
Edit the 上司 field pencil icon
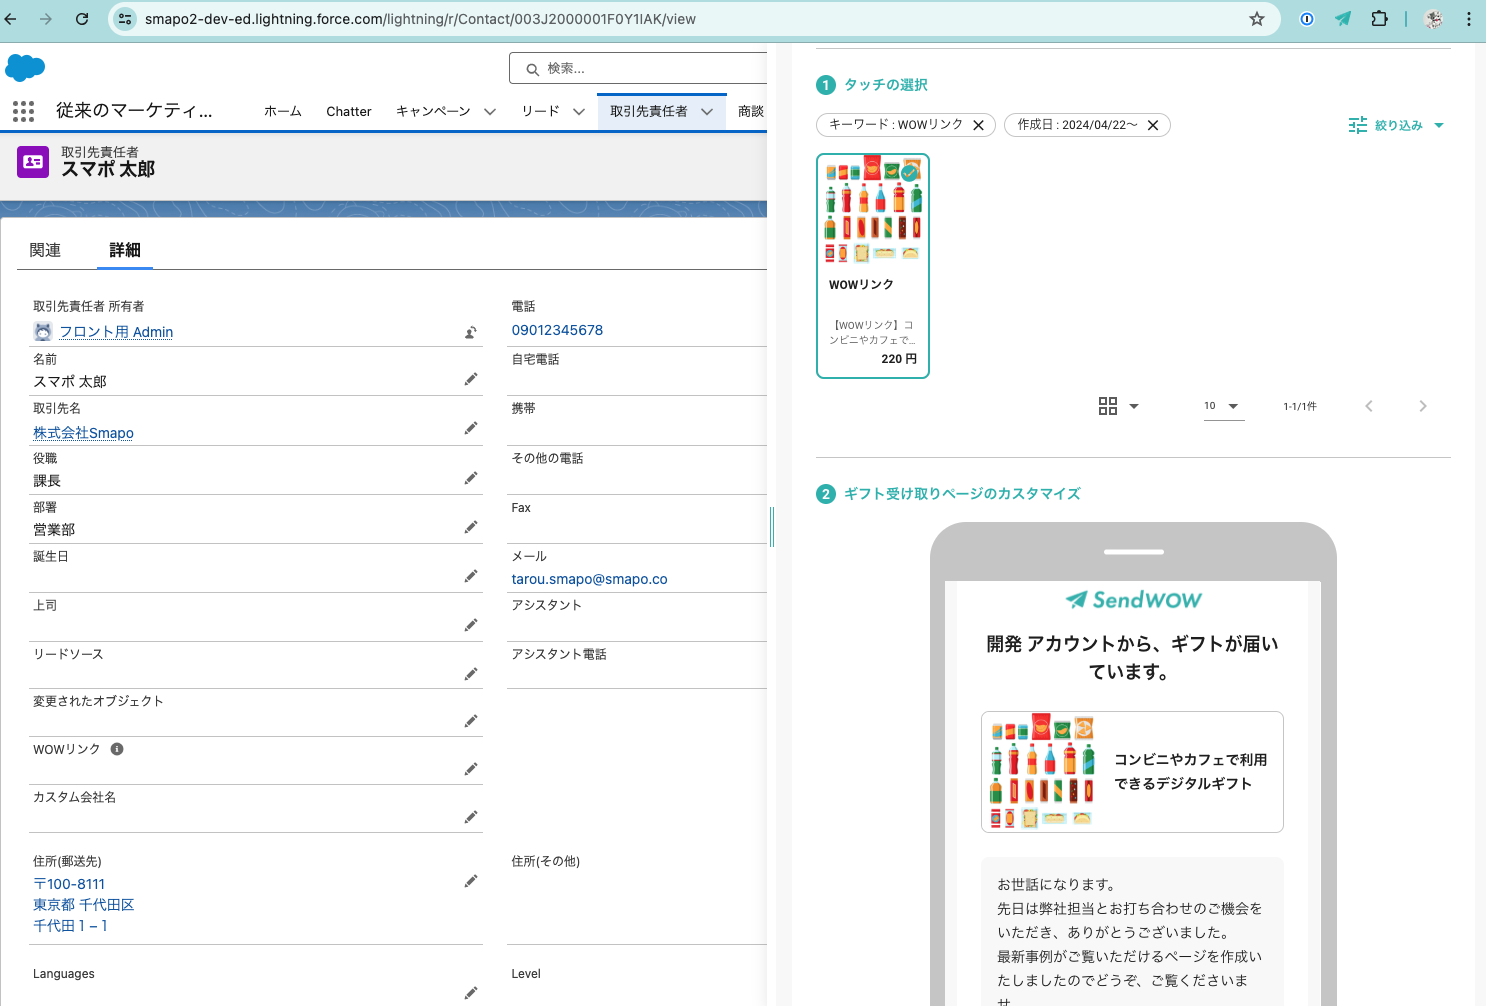(470, 625)
